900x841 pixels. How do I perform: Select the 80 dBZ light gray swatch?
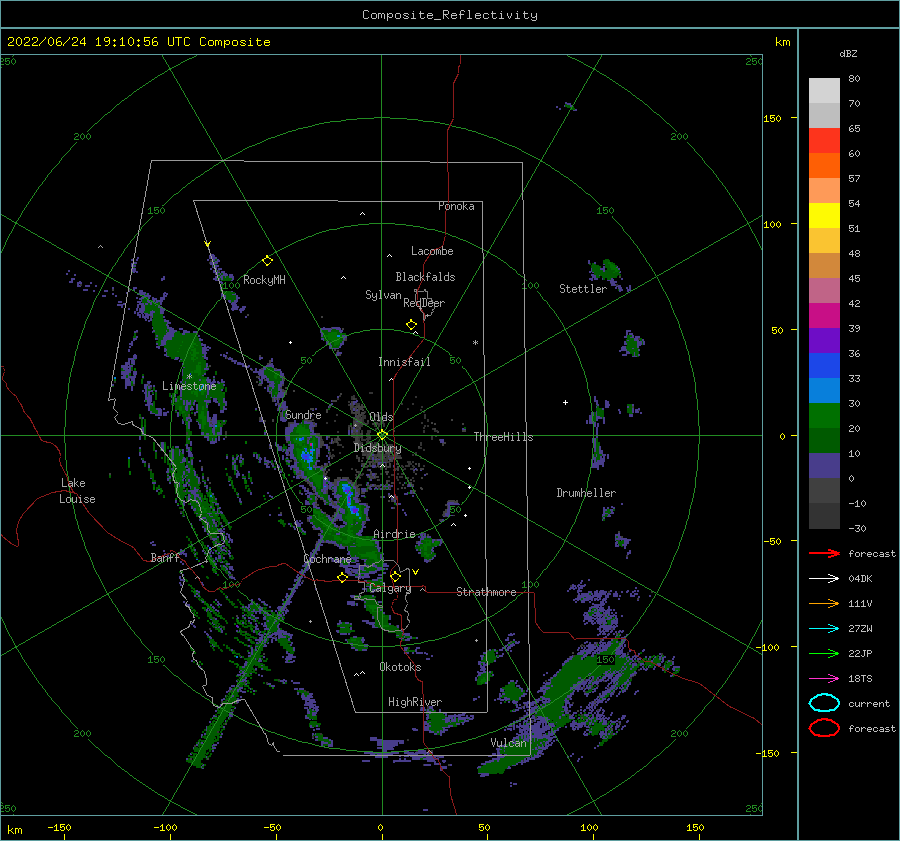[824, 90]
